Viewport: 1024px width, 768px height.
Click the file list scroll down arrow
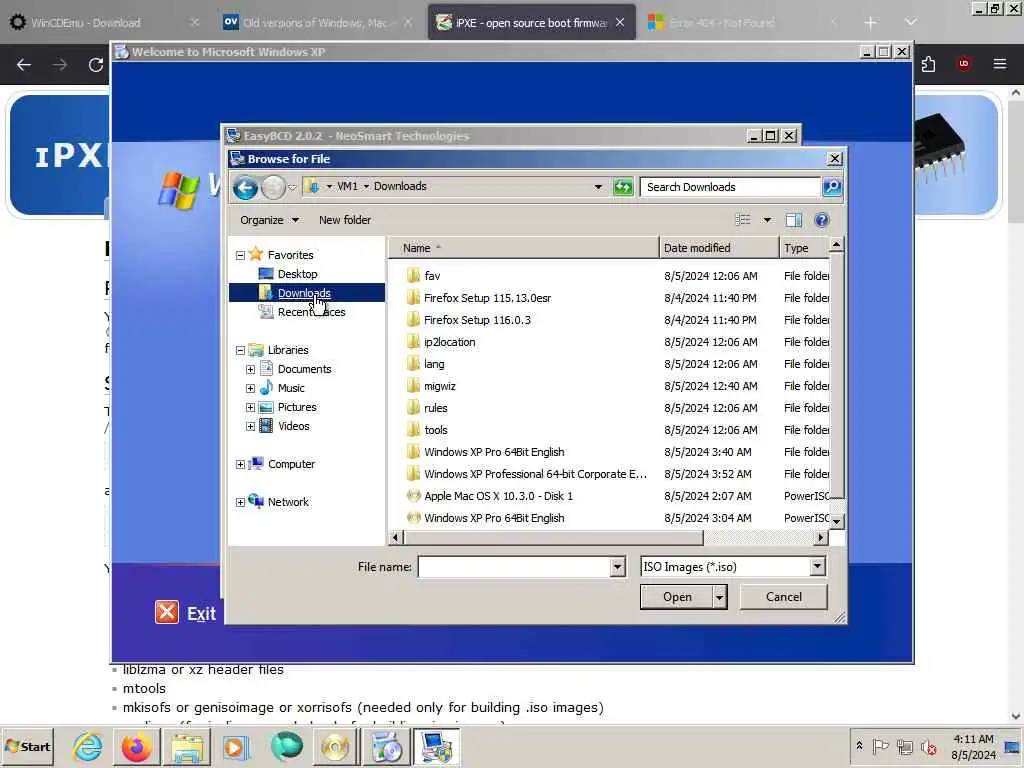click(836, 521)
